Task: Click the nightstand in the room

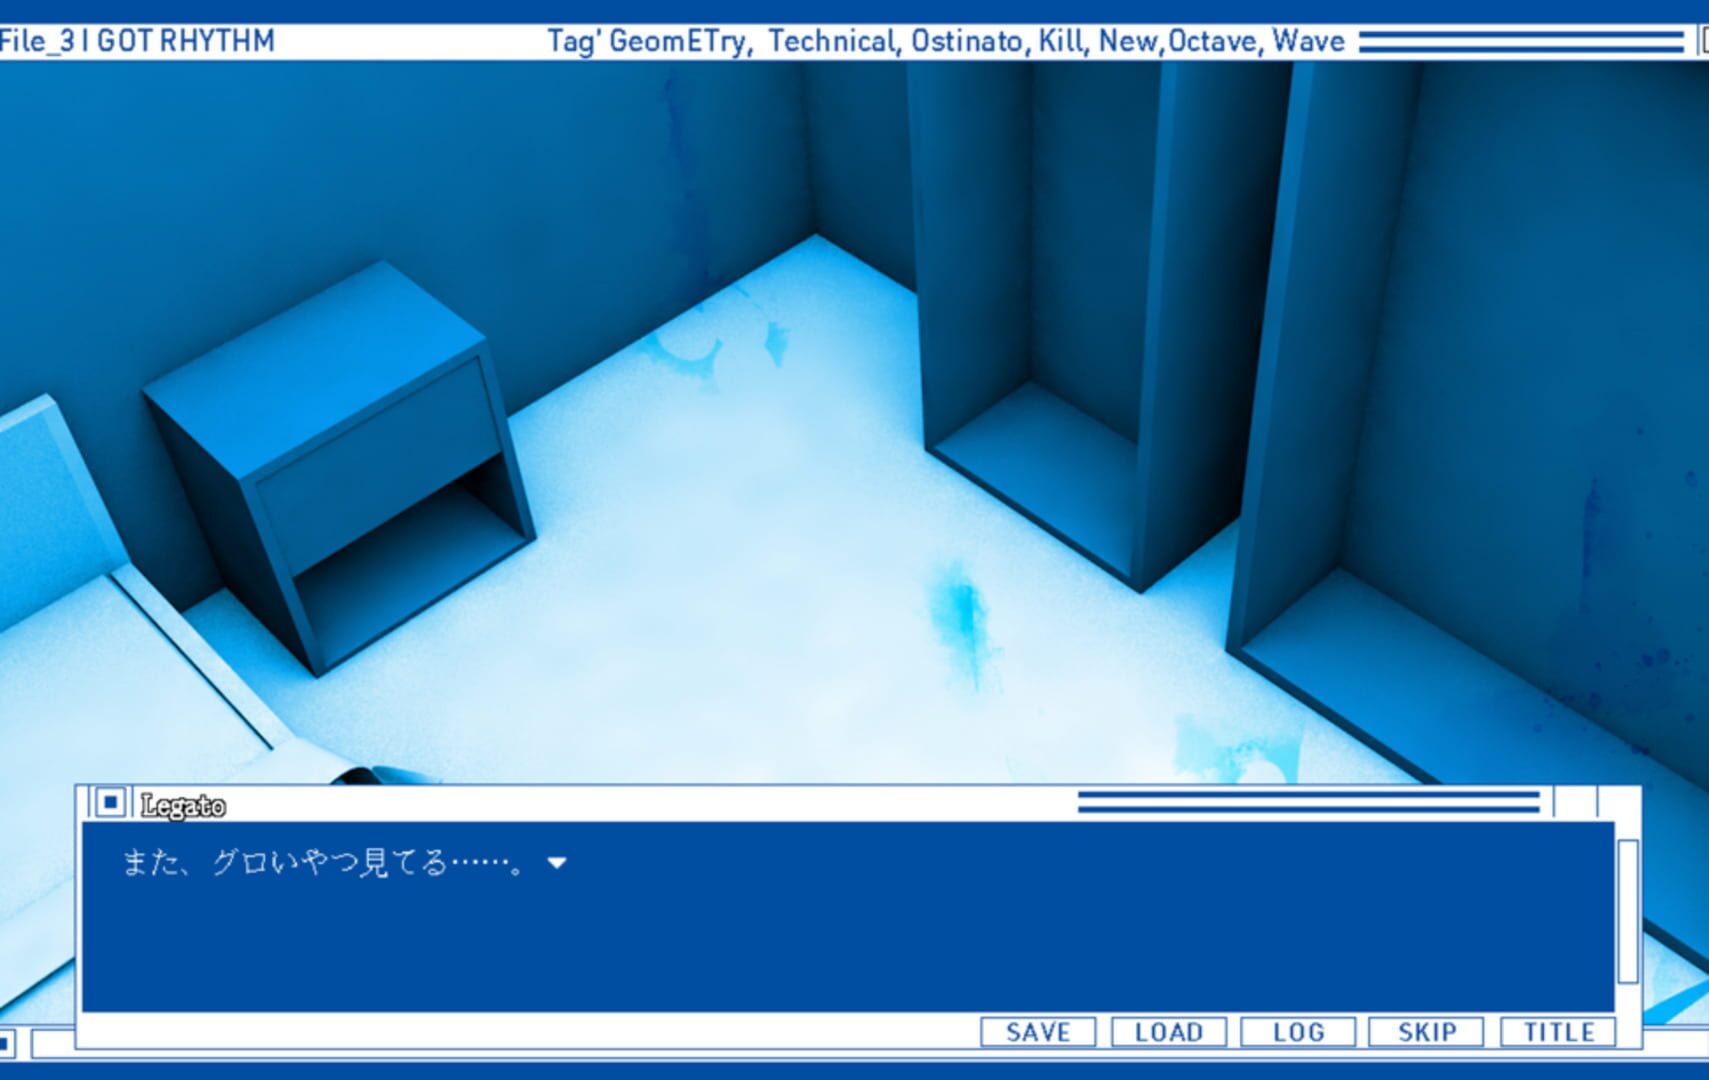Action: [340, 460]
